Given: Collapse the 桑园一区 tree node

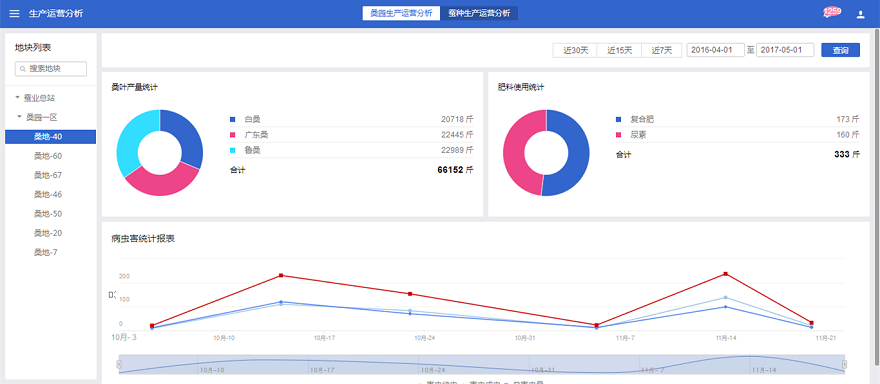Looking at the screenshot, I should 20,117.
